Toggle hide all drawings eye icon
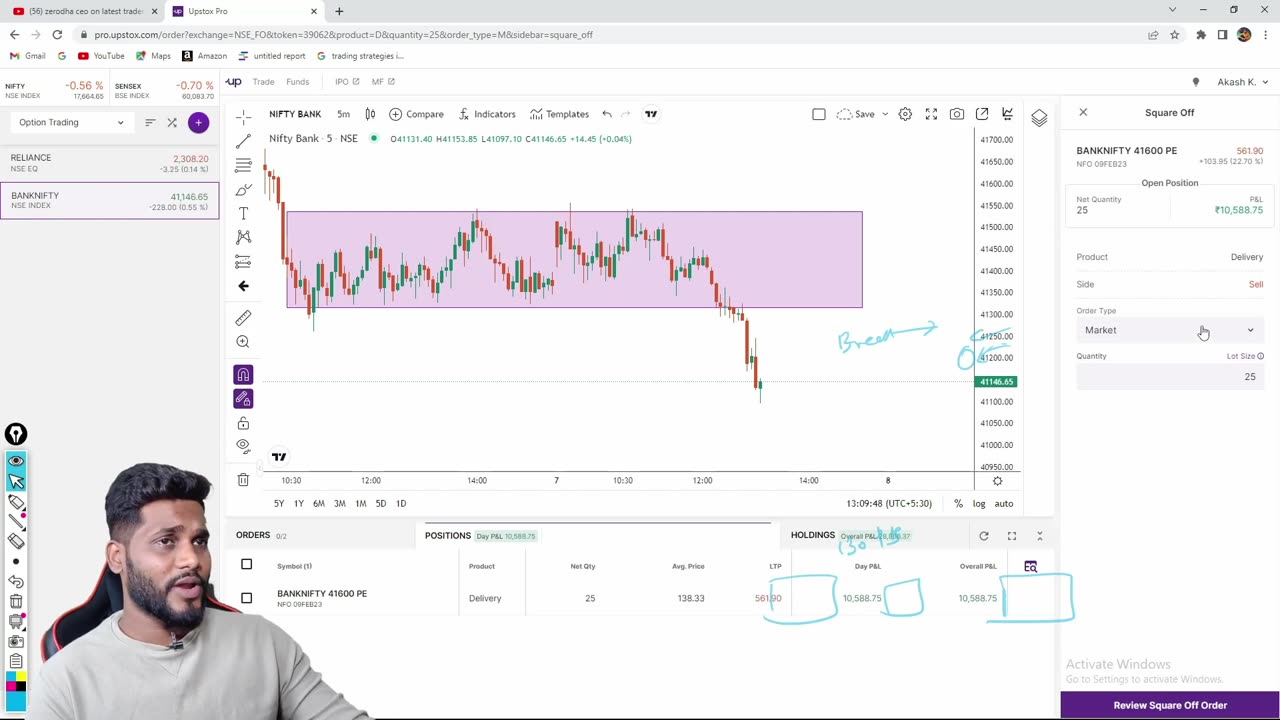The height and width of the screenshot is (720, 1280). 243,446
